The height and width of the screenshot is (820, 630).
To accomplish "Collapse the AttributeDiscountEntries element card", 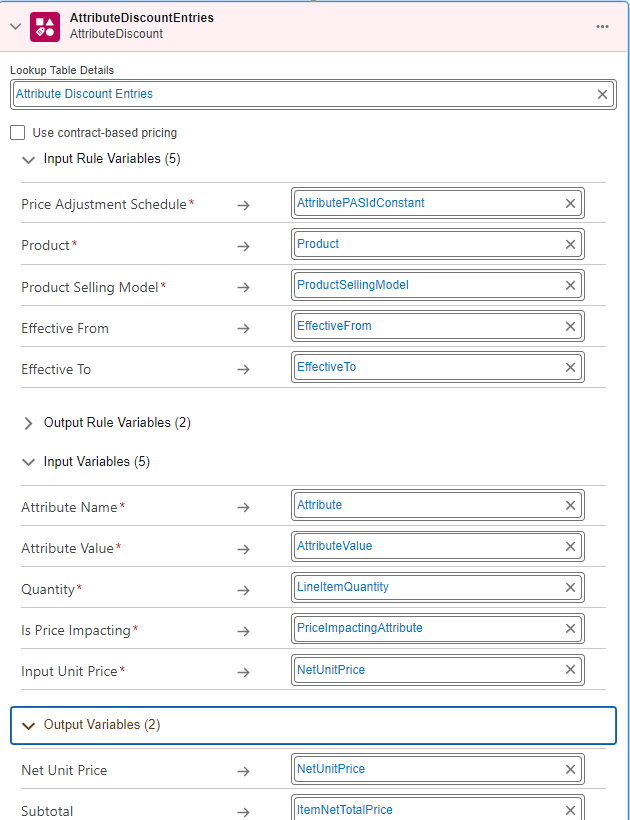I will [x=15, y=26].
